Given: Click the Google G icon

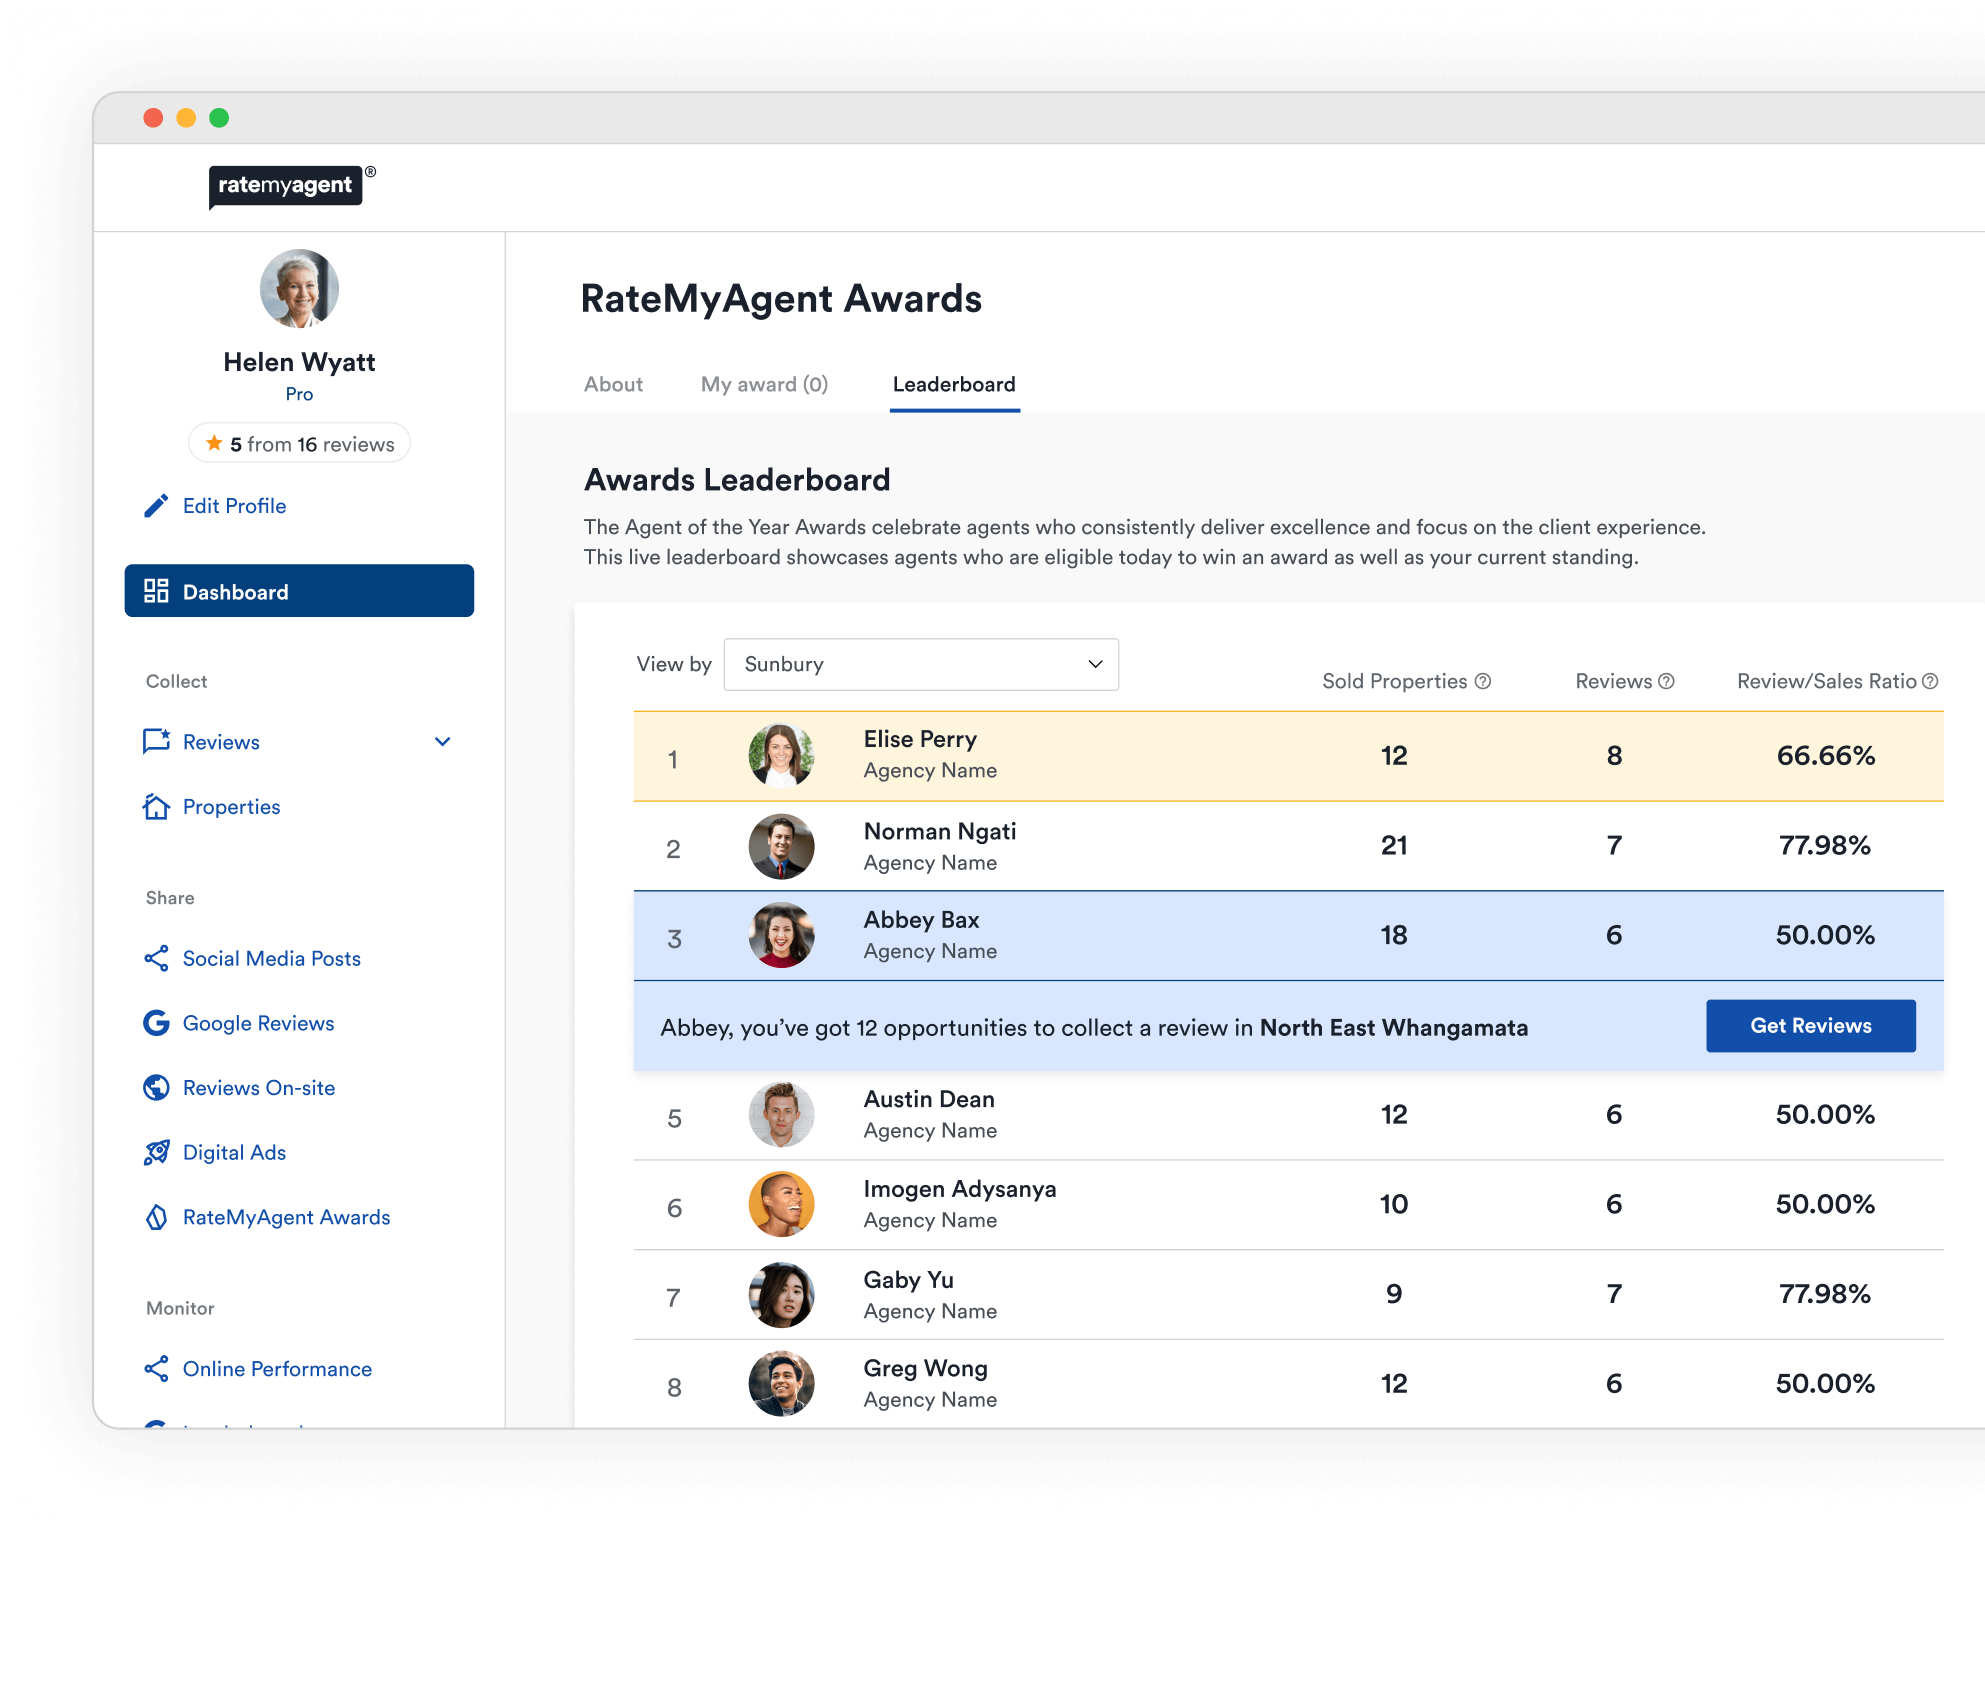Looking at the screenshot, I should coord(156,1023).
